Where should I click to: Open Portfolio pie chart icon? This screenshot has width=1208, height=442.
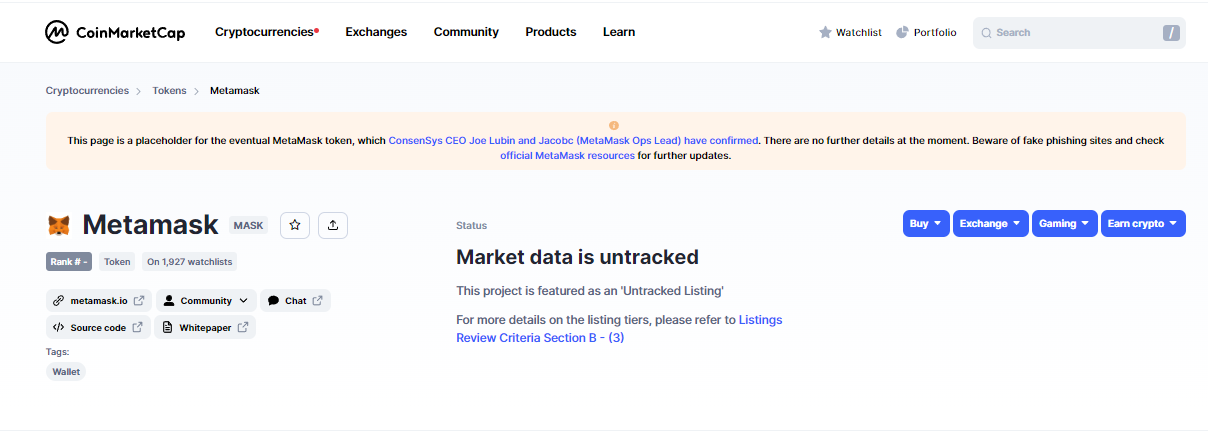pyautogui.click(x=902, y=32)
